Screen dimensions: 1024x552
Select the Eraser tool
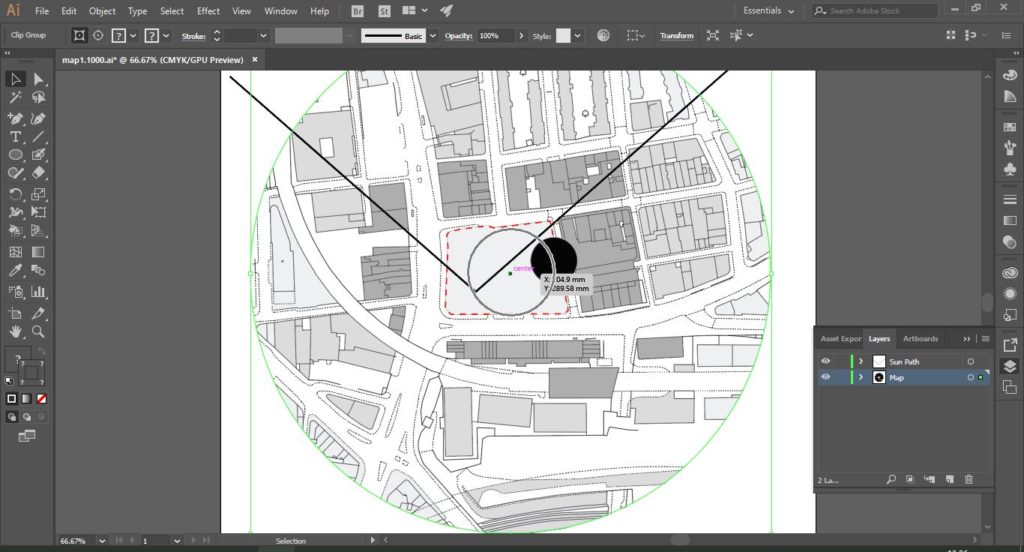click(39, 173)
